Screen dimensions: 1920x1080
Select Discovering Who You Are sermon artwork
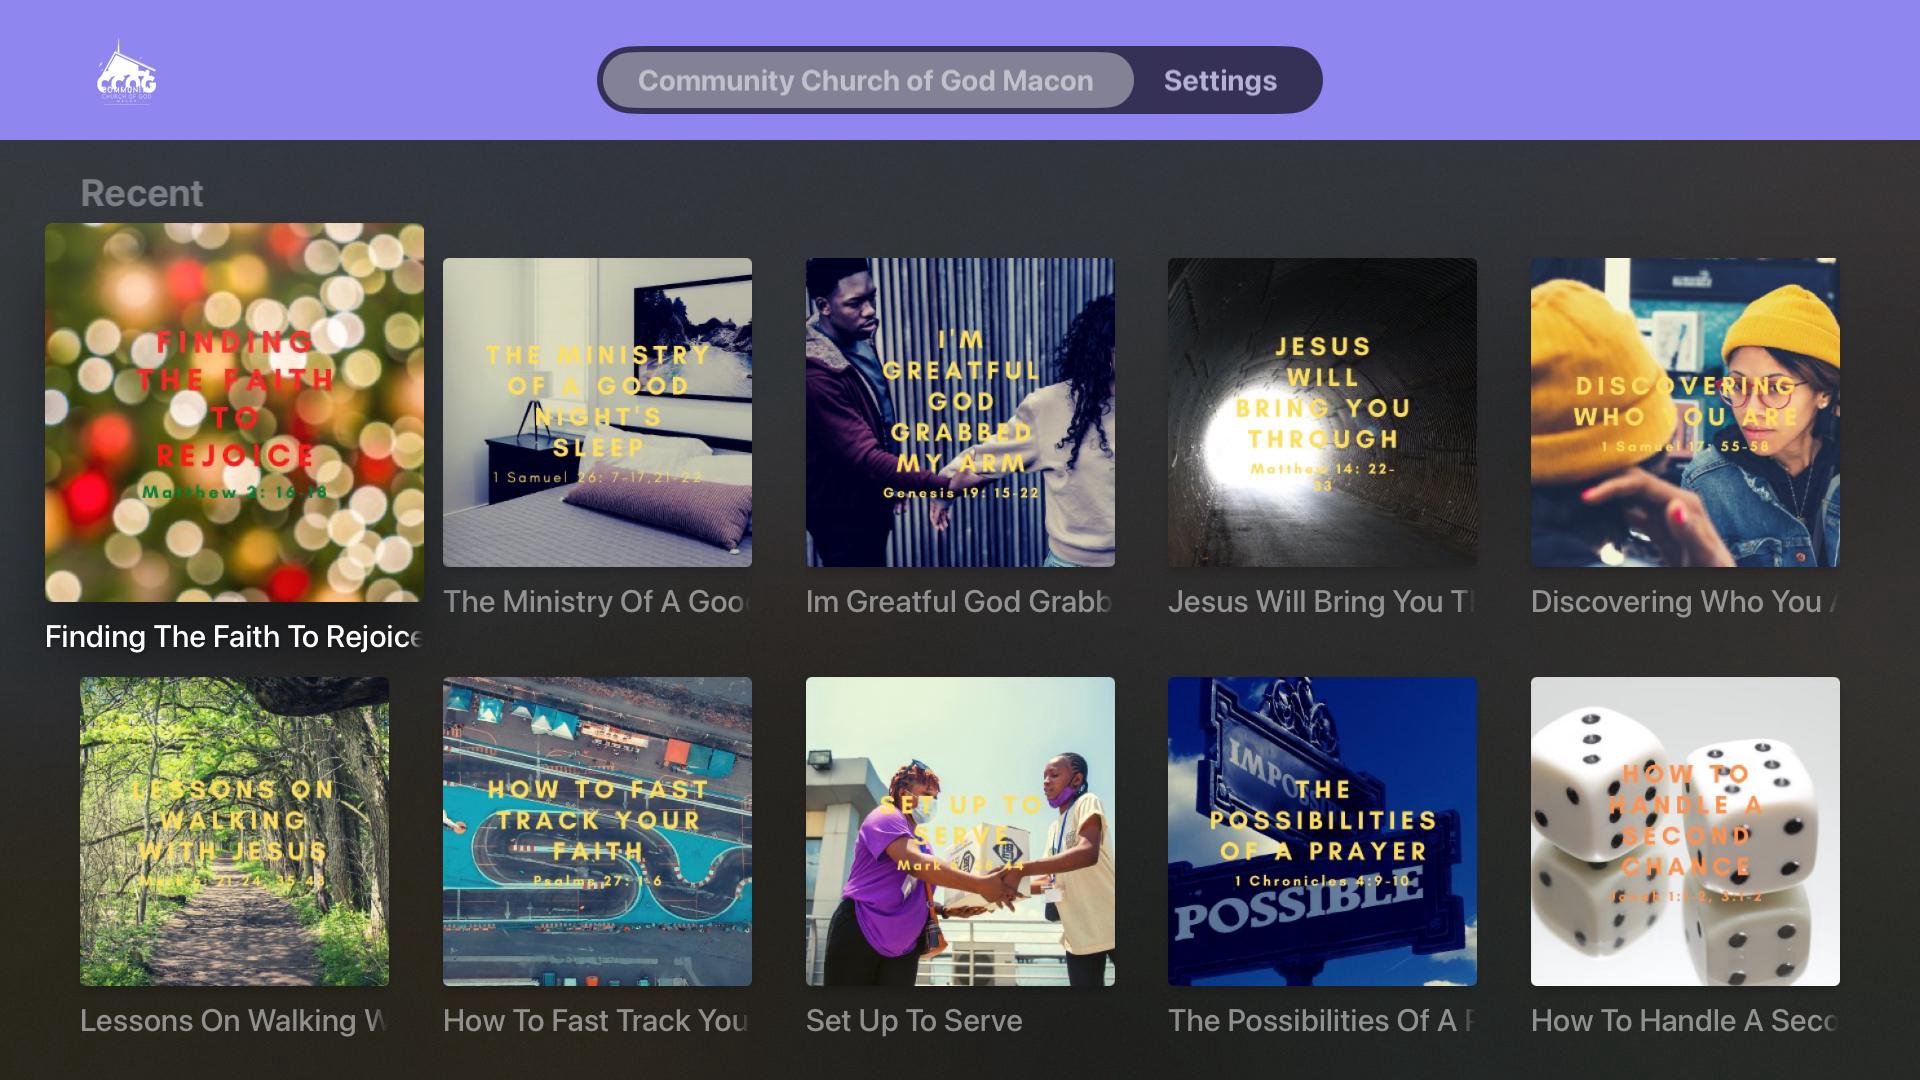[x=1685, y=412]
